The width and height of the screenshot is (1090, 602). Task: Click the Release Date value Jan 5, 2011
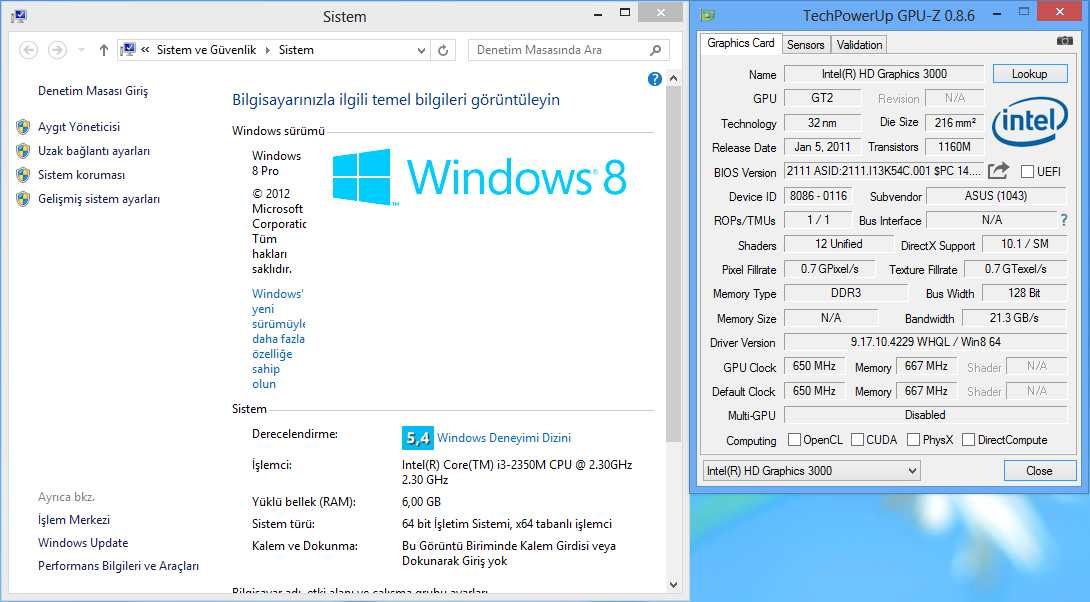pos(822,147)
